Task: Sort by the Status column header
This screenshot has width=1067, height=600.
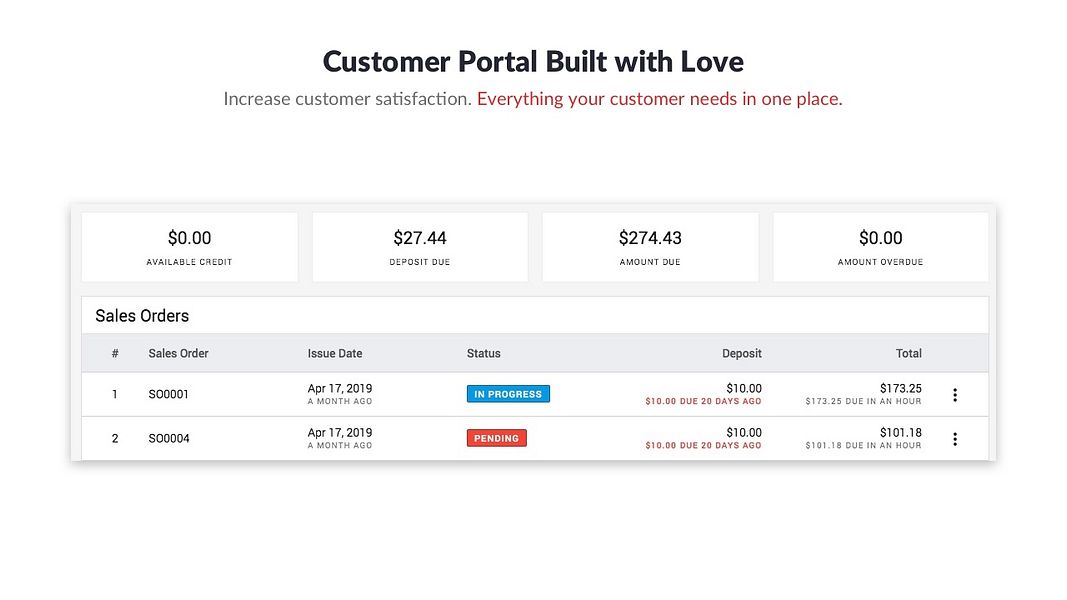Action: point(484,353)
